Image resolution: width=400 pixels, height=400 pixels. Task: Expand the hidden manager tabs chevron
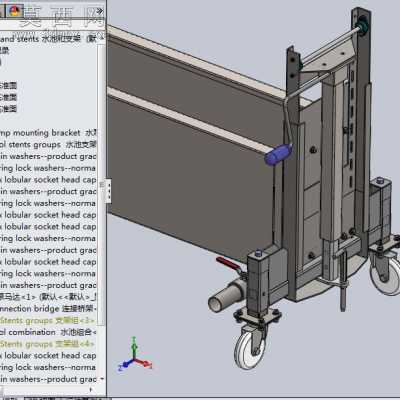[99, 12]
